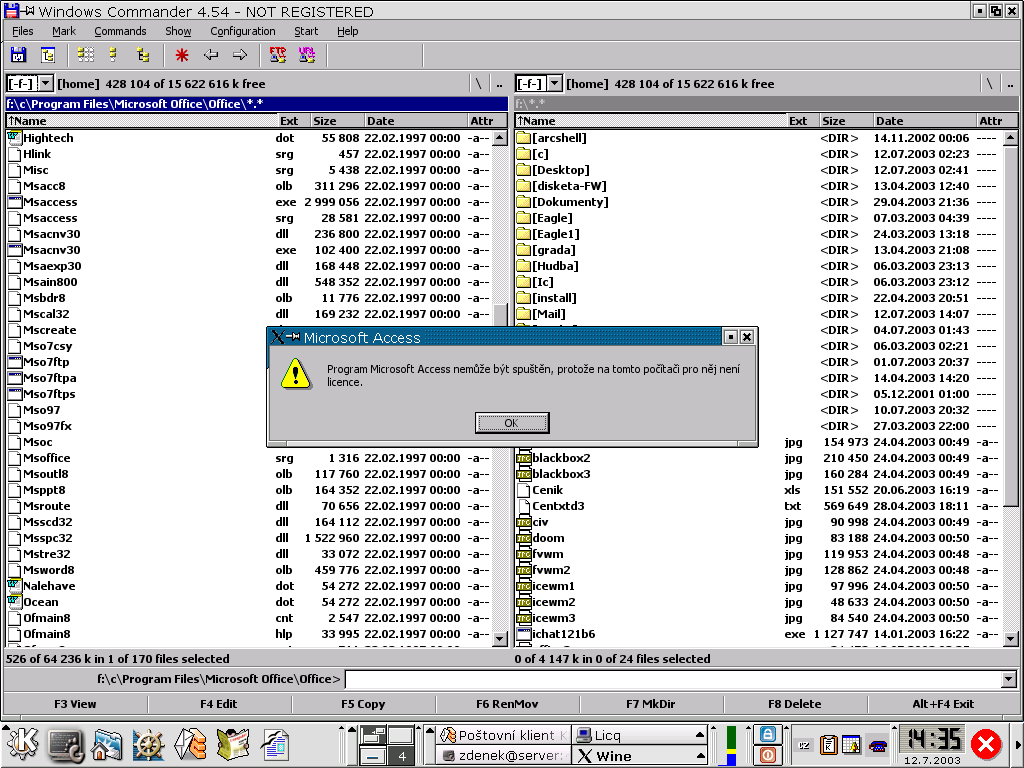Open the right panel drive dropdown

coord(554,84)
